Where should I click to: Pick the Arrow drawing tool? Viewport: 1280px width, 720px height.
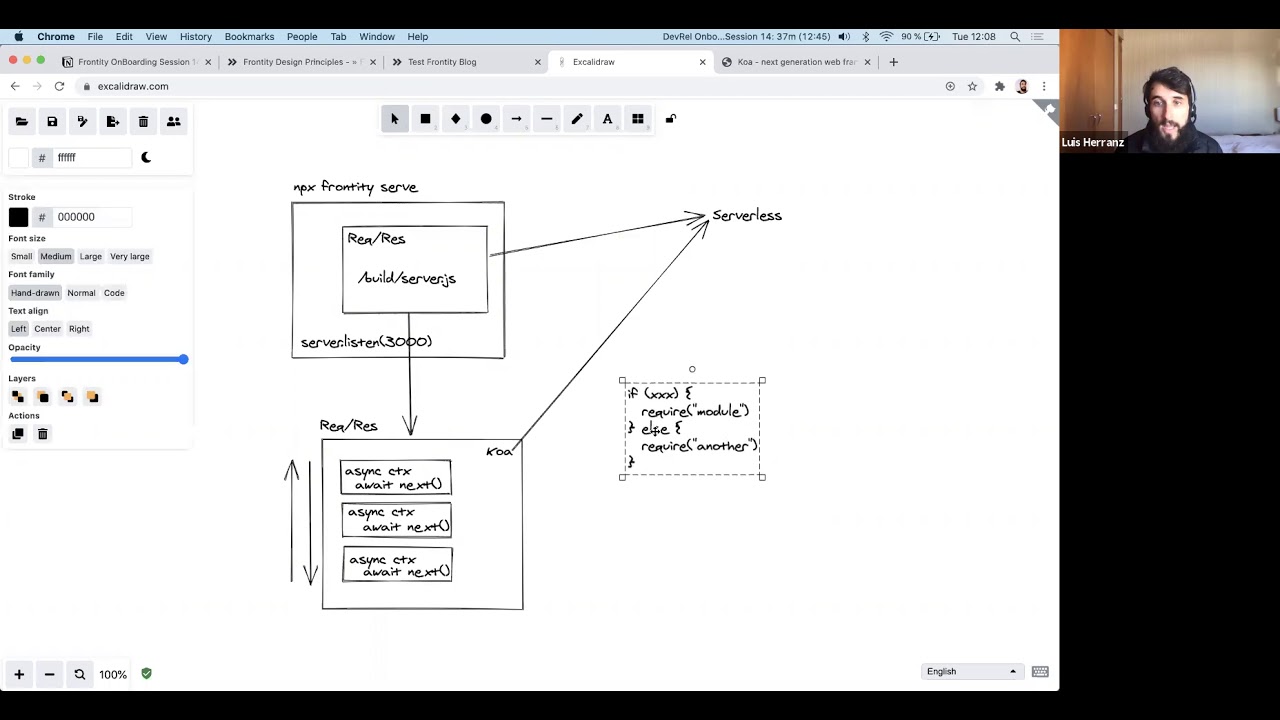coord(516,119)
